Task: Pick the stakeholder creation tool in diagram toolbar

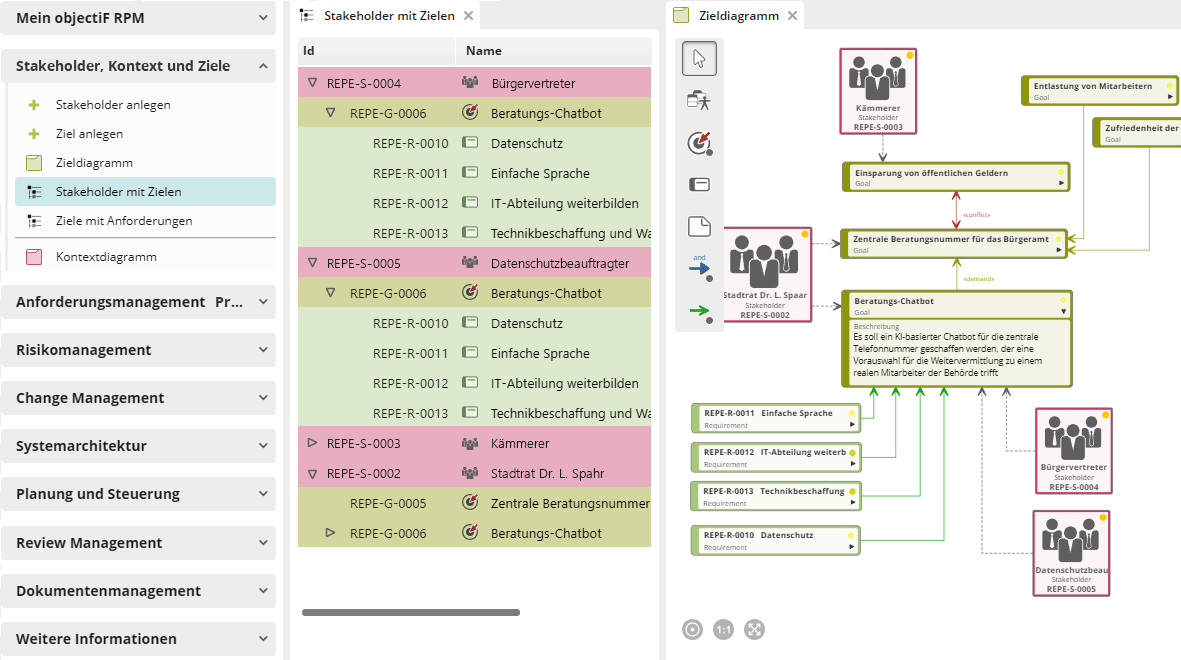Action: pyautogui.click(x=699, y=101)
